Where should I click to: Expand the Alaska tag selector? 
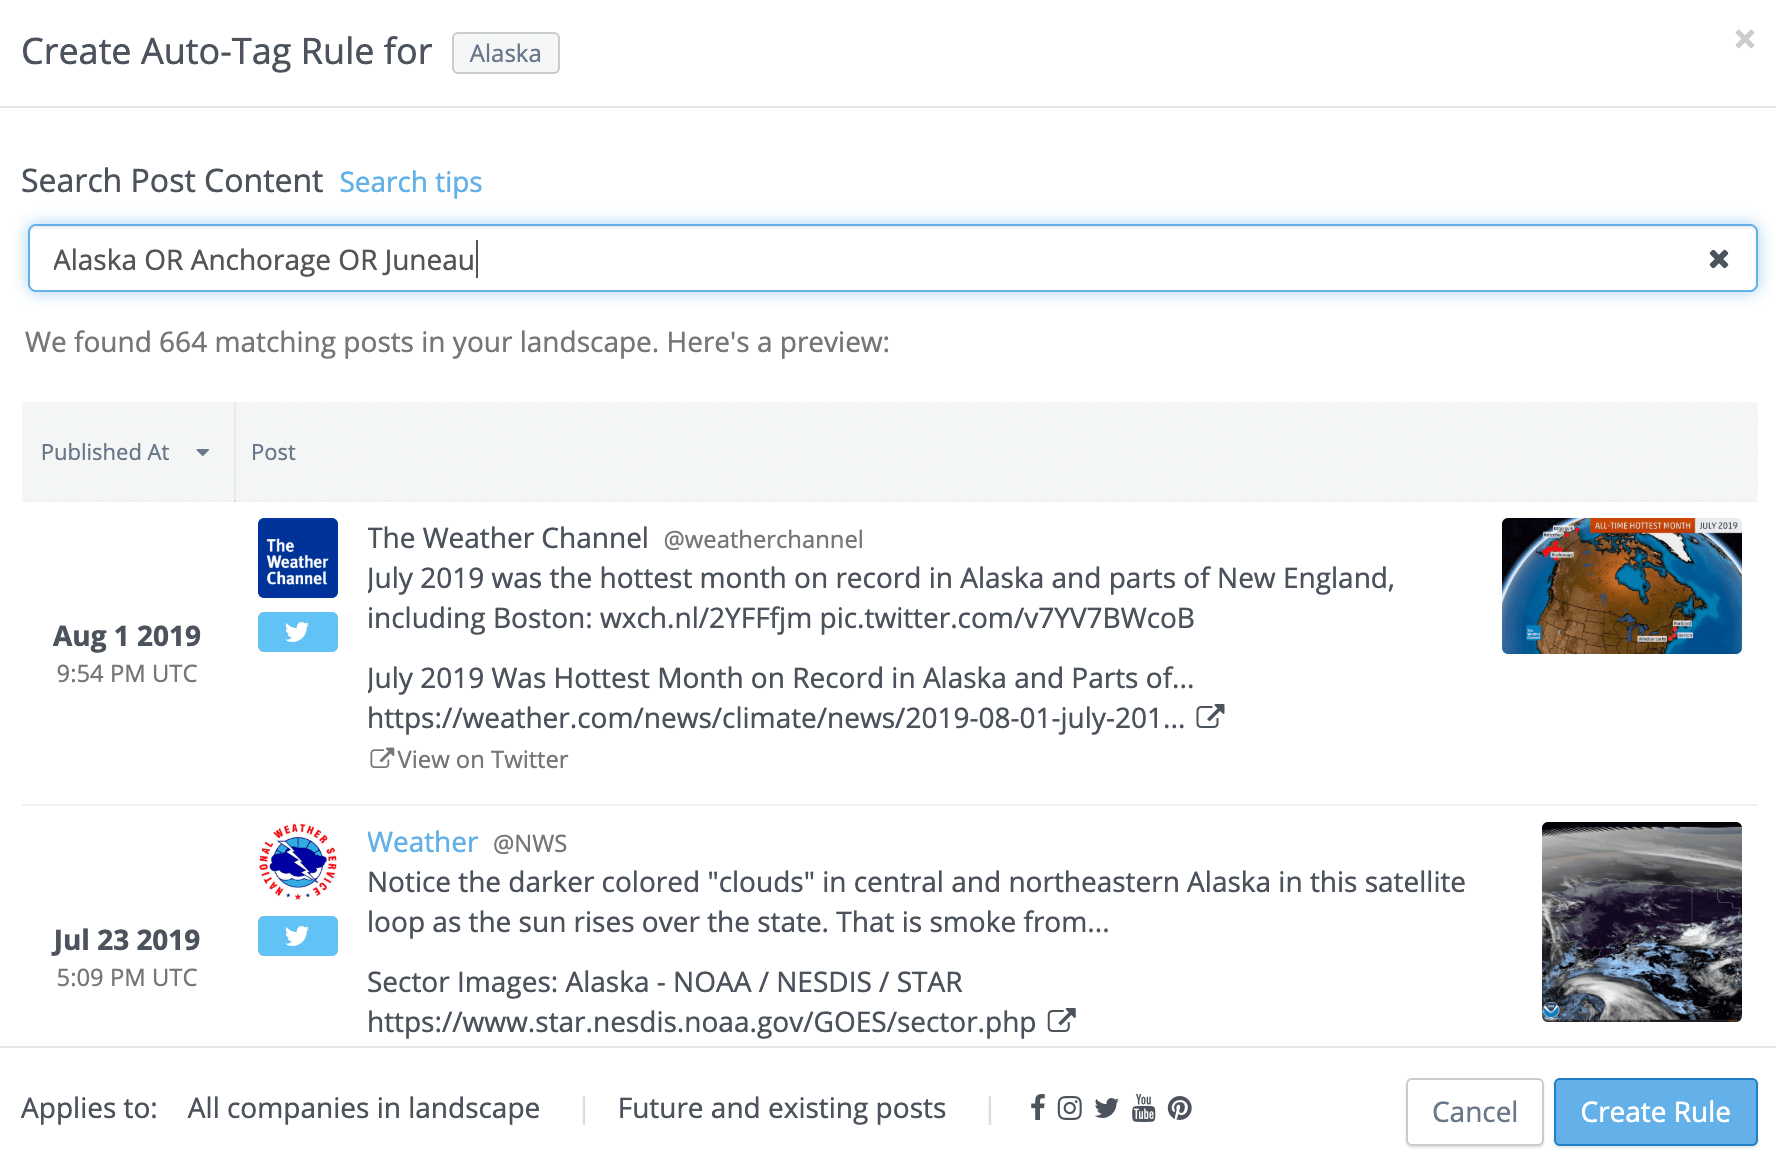click(x=505, y=54)
